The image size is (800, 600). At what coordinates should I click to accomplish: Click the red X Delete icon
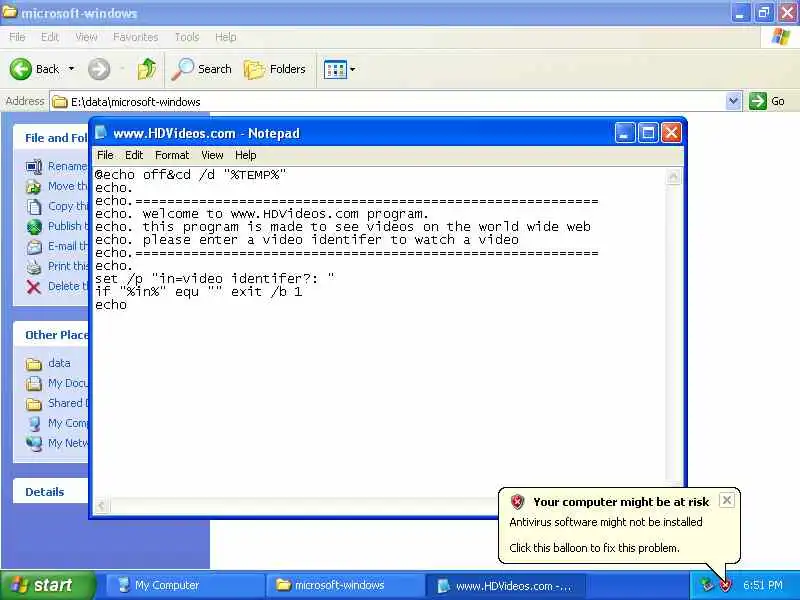coord(34,287)
